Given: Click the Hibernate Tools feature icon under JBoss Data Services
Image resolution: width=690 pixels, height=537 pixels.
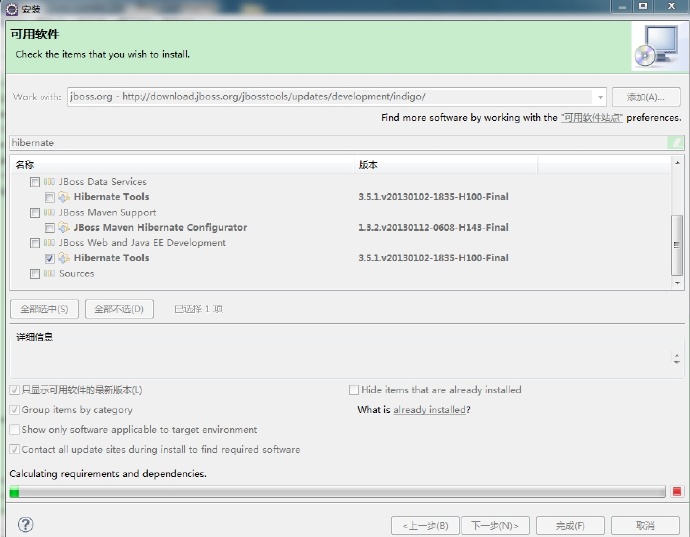Looking at the screenshot, I should 64,197.
